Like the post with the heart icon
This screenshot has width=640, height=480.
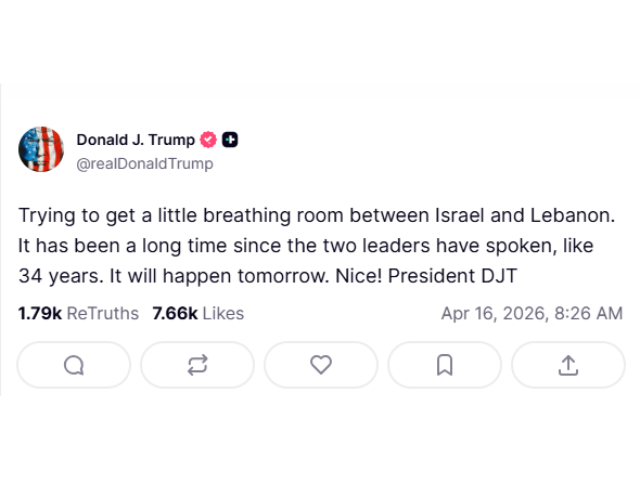click(x=321, y=366)
